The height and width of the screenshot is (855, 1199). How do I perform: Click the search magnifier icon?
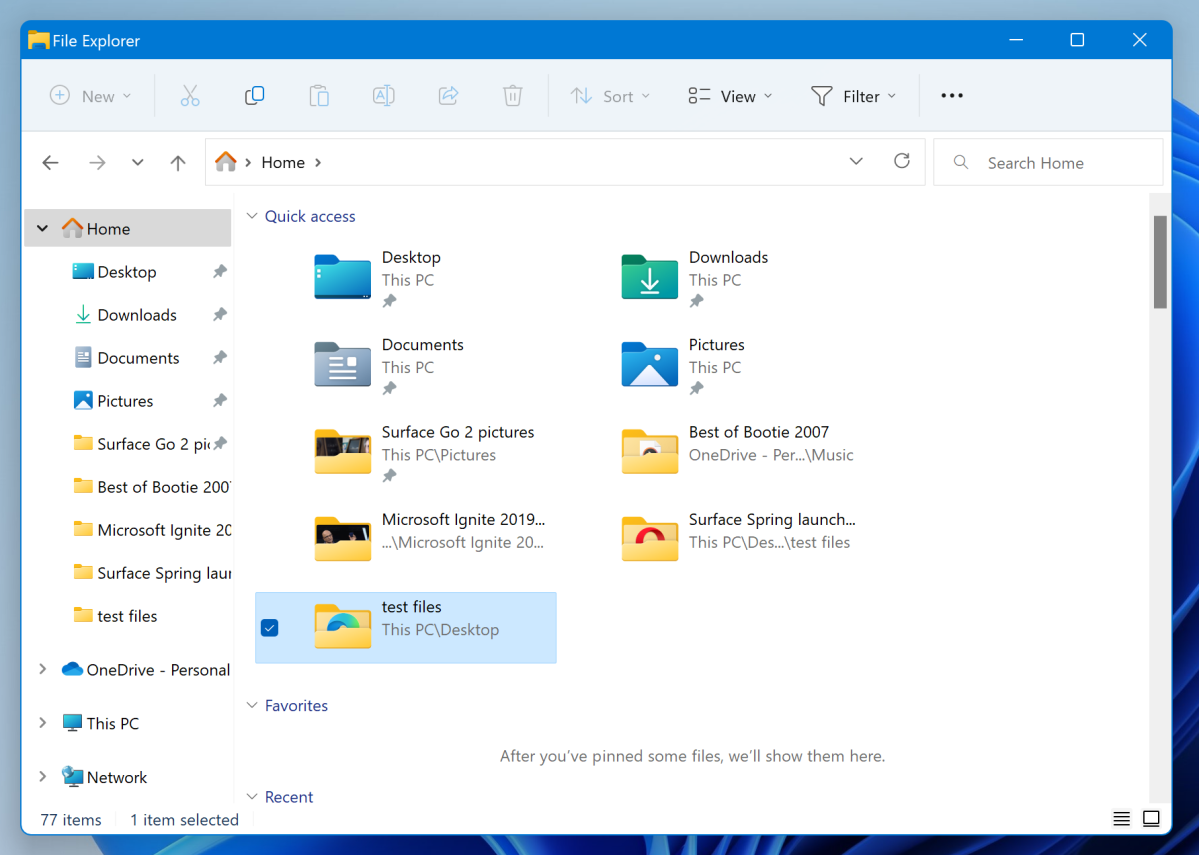pyautogui.click(x=961, y=162)
